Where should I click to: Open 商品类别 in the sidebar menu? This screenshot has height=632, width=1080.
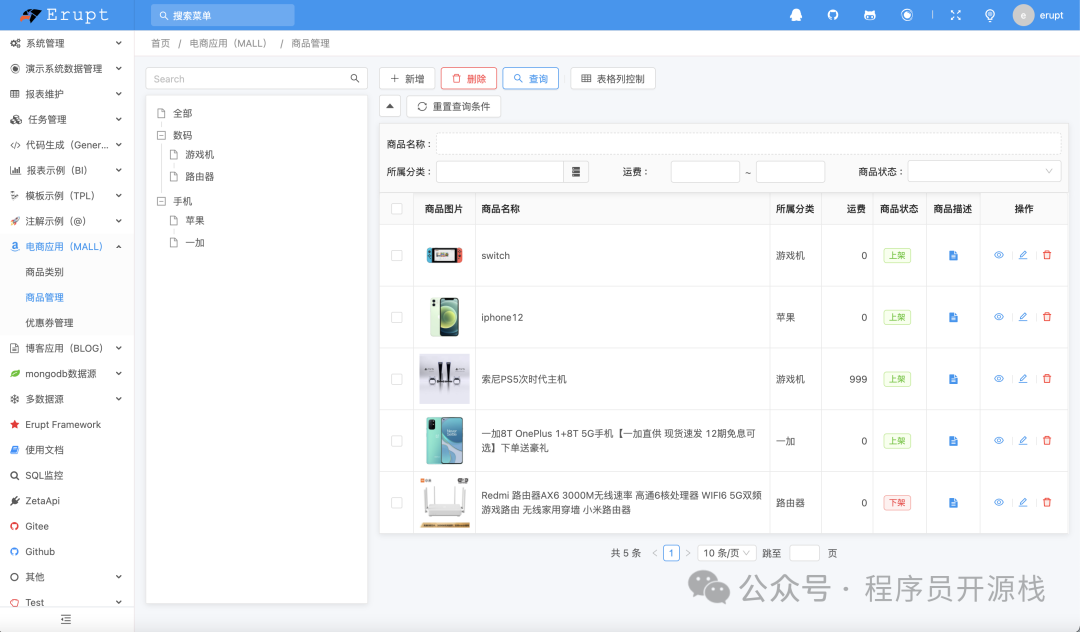pyautogui.click(x=45, y=272)
